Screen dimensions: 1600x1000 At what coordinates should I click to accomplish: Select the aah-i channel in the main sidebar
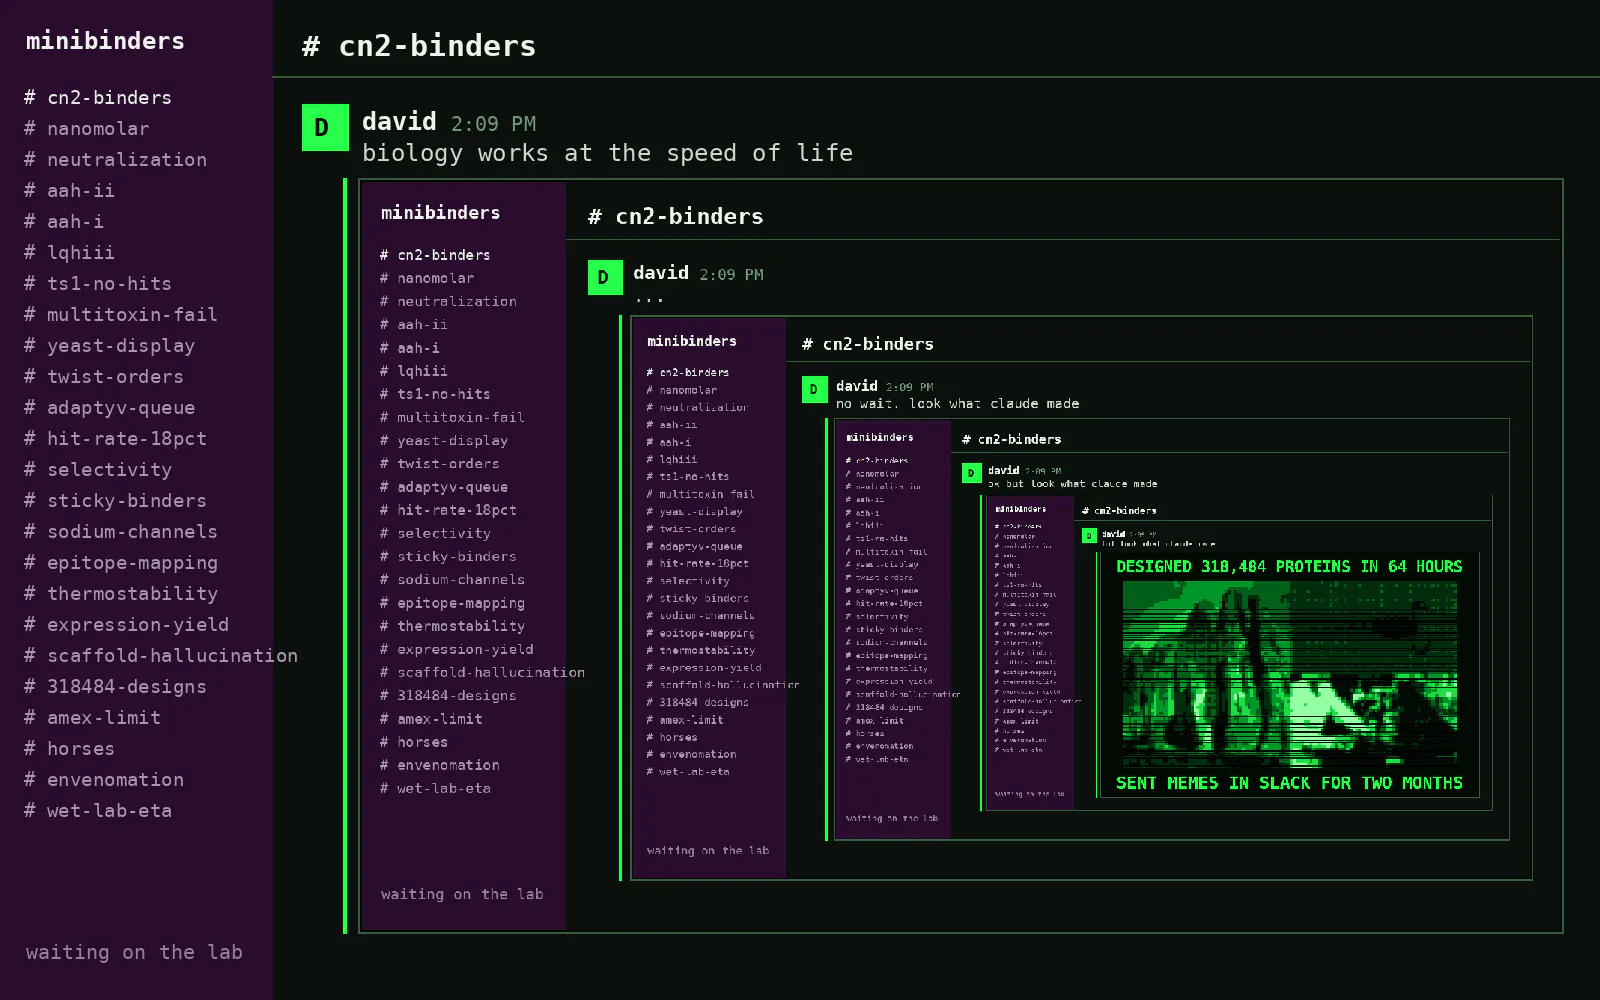[x=64, y=221]
